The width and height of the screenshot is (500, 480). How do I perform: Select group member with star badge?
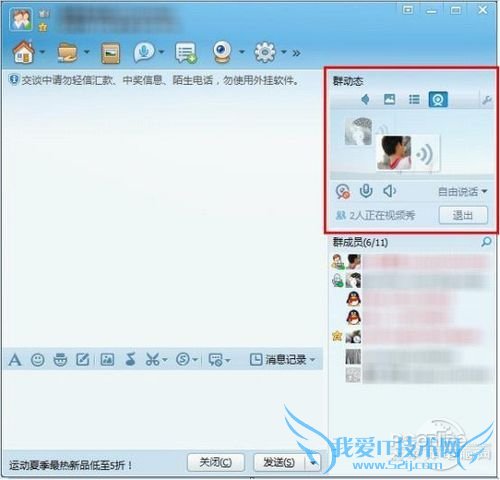(412, 337)
